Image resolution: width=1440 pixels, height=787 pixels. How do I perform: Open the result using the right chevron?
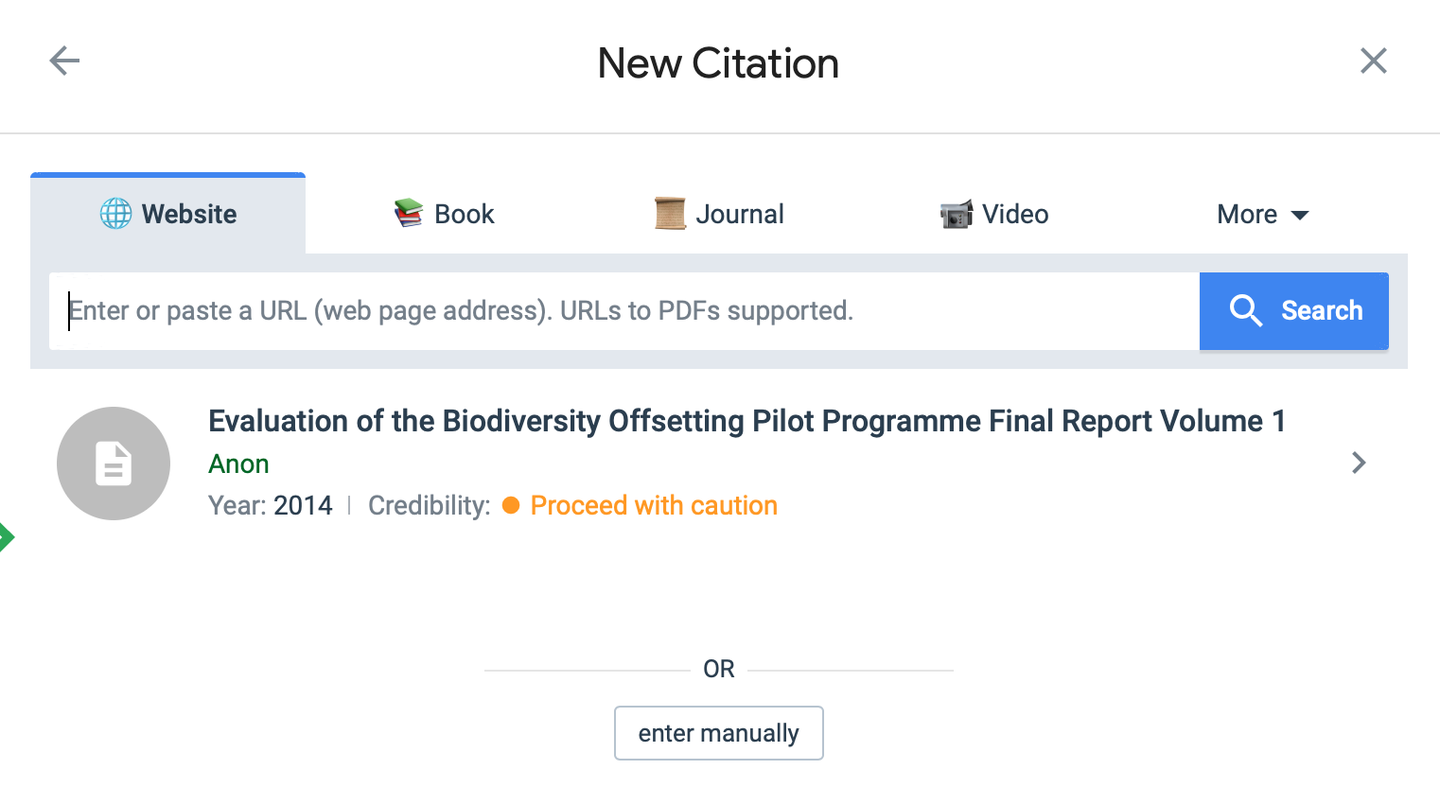(x=1358, y=463)
